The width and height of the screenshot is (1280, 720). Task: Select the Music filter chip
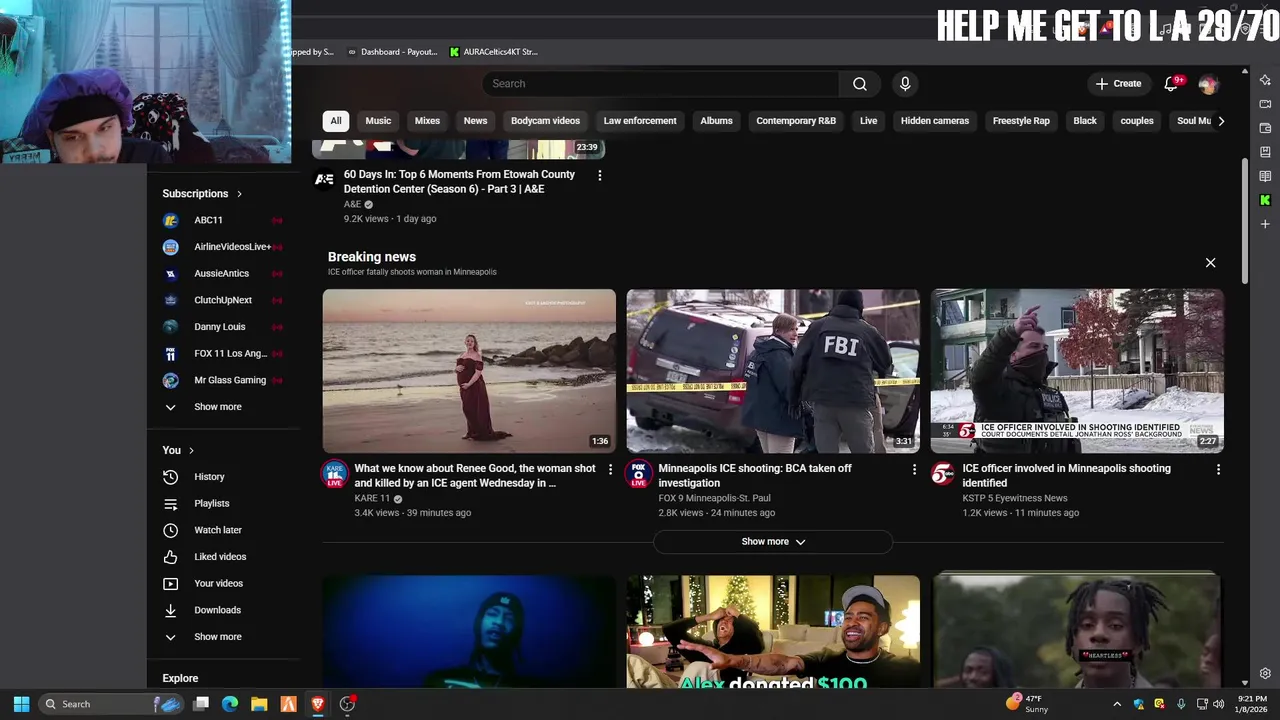(x=378, y=121)
